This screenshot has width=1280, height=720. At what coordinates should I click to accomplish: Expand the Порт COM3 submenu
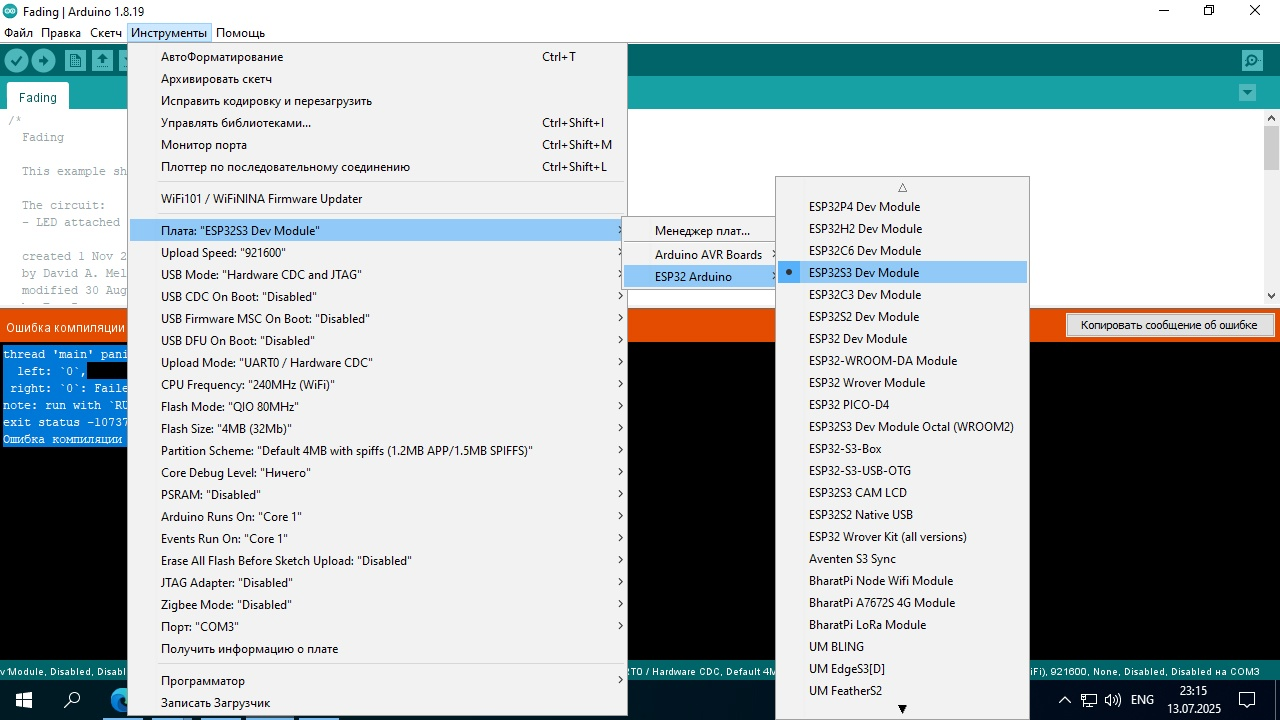(x=378, y=627)
